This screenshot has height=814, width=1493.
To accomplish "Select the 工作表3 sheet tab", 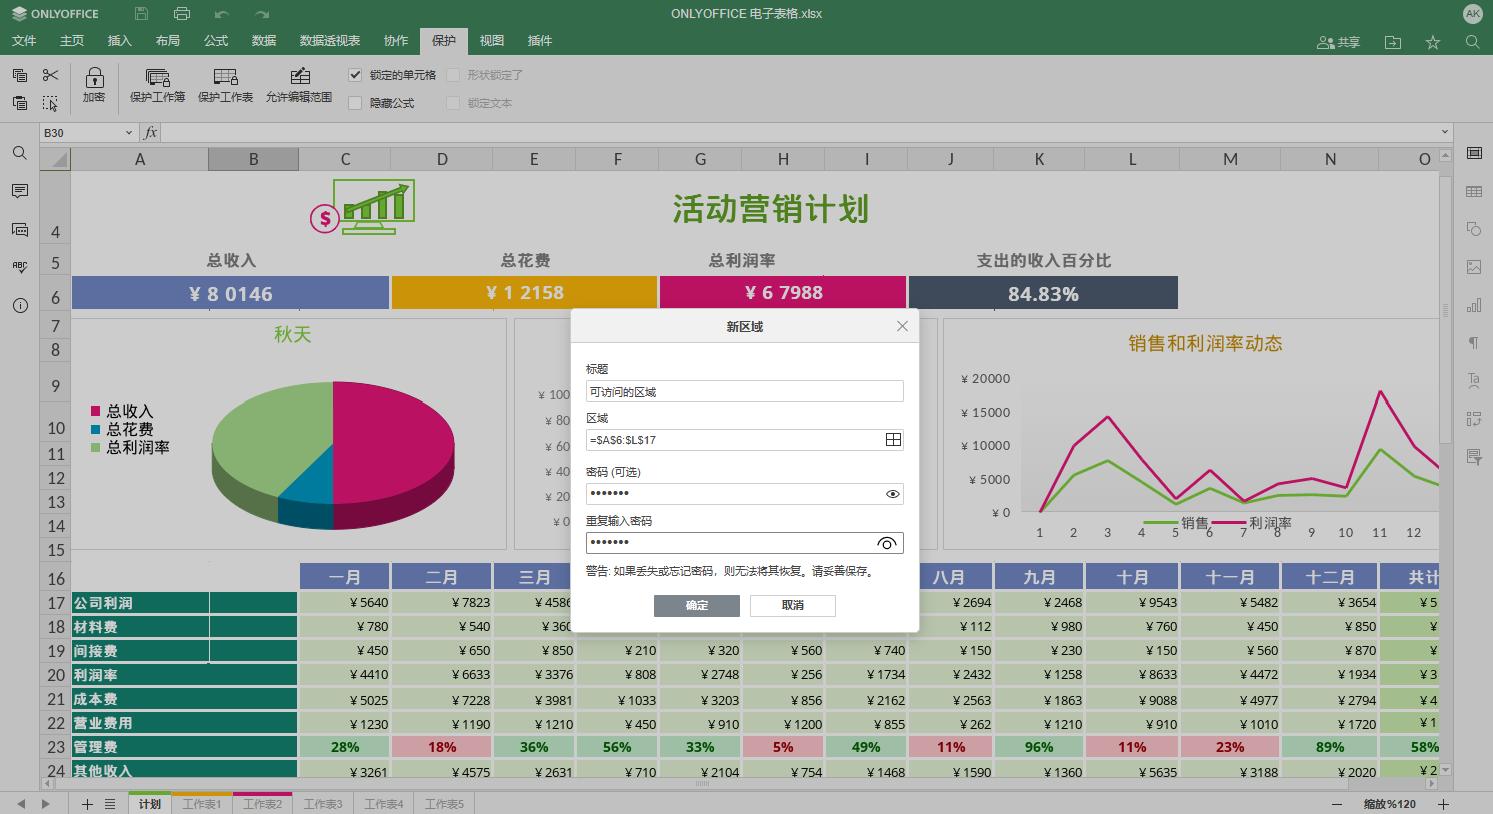I will pos(322,803).
